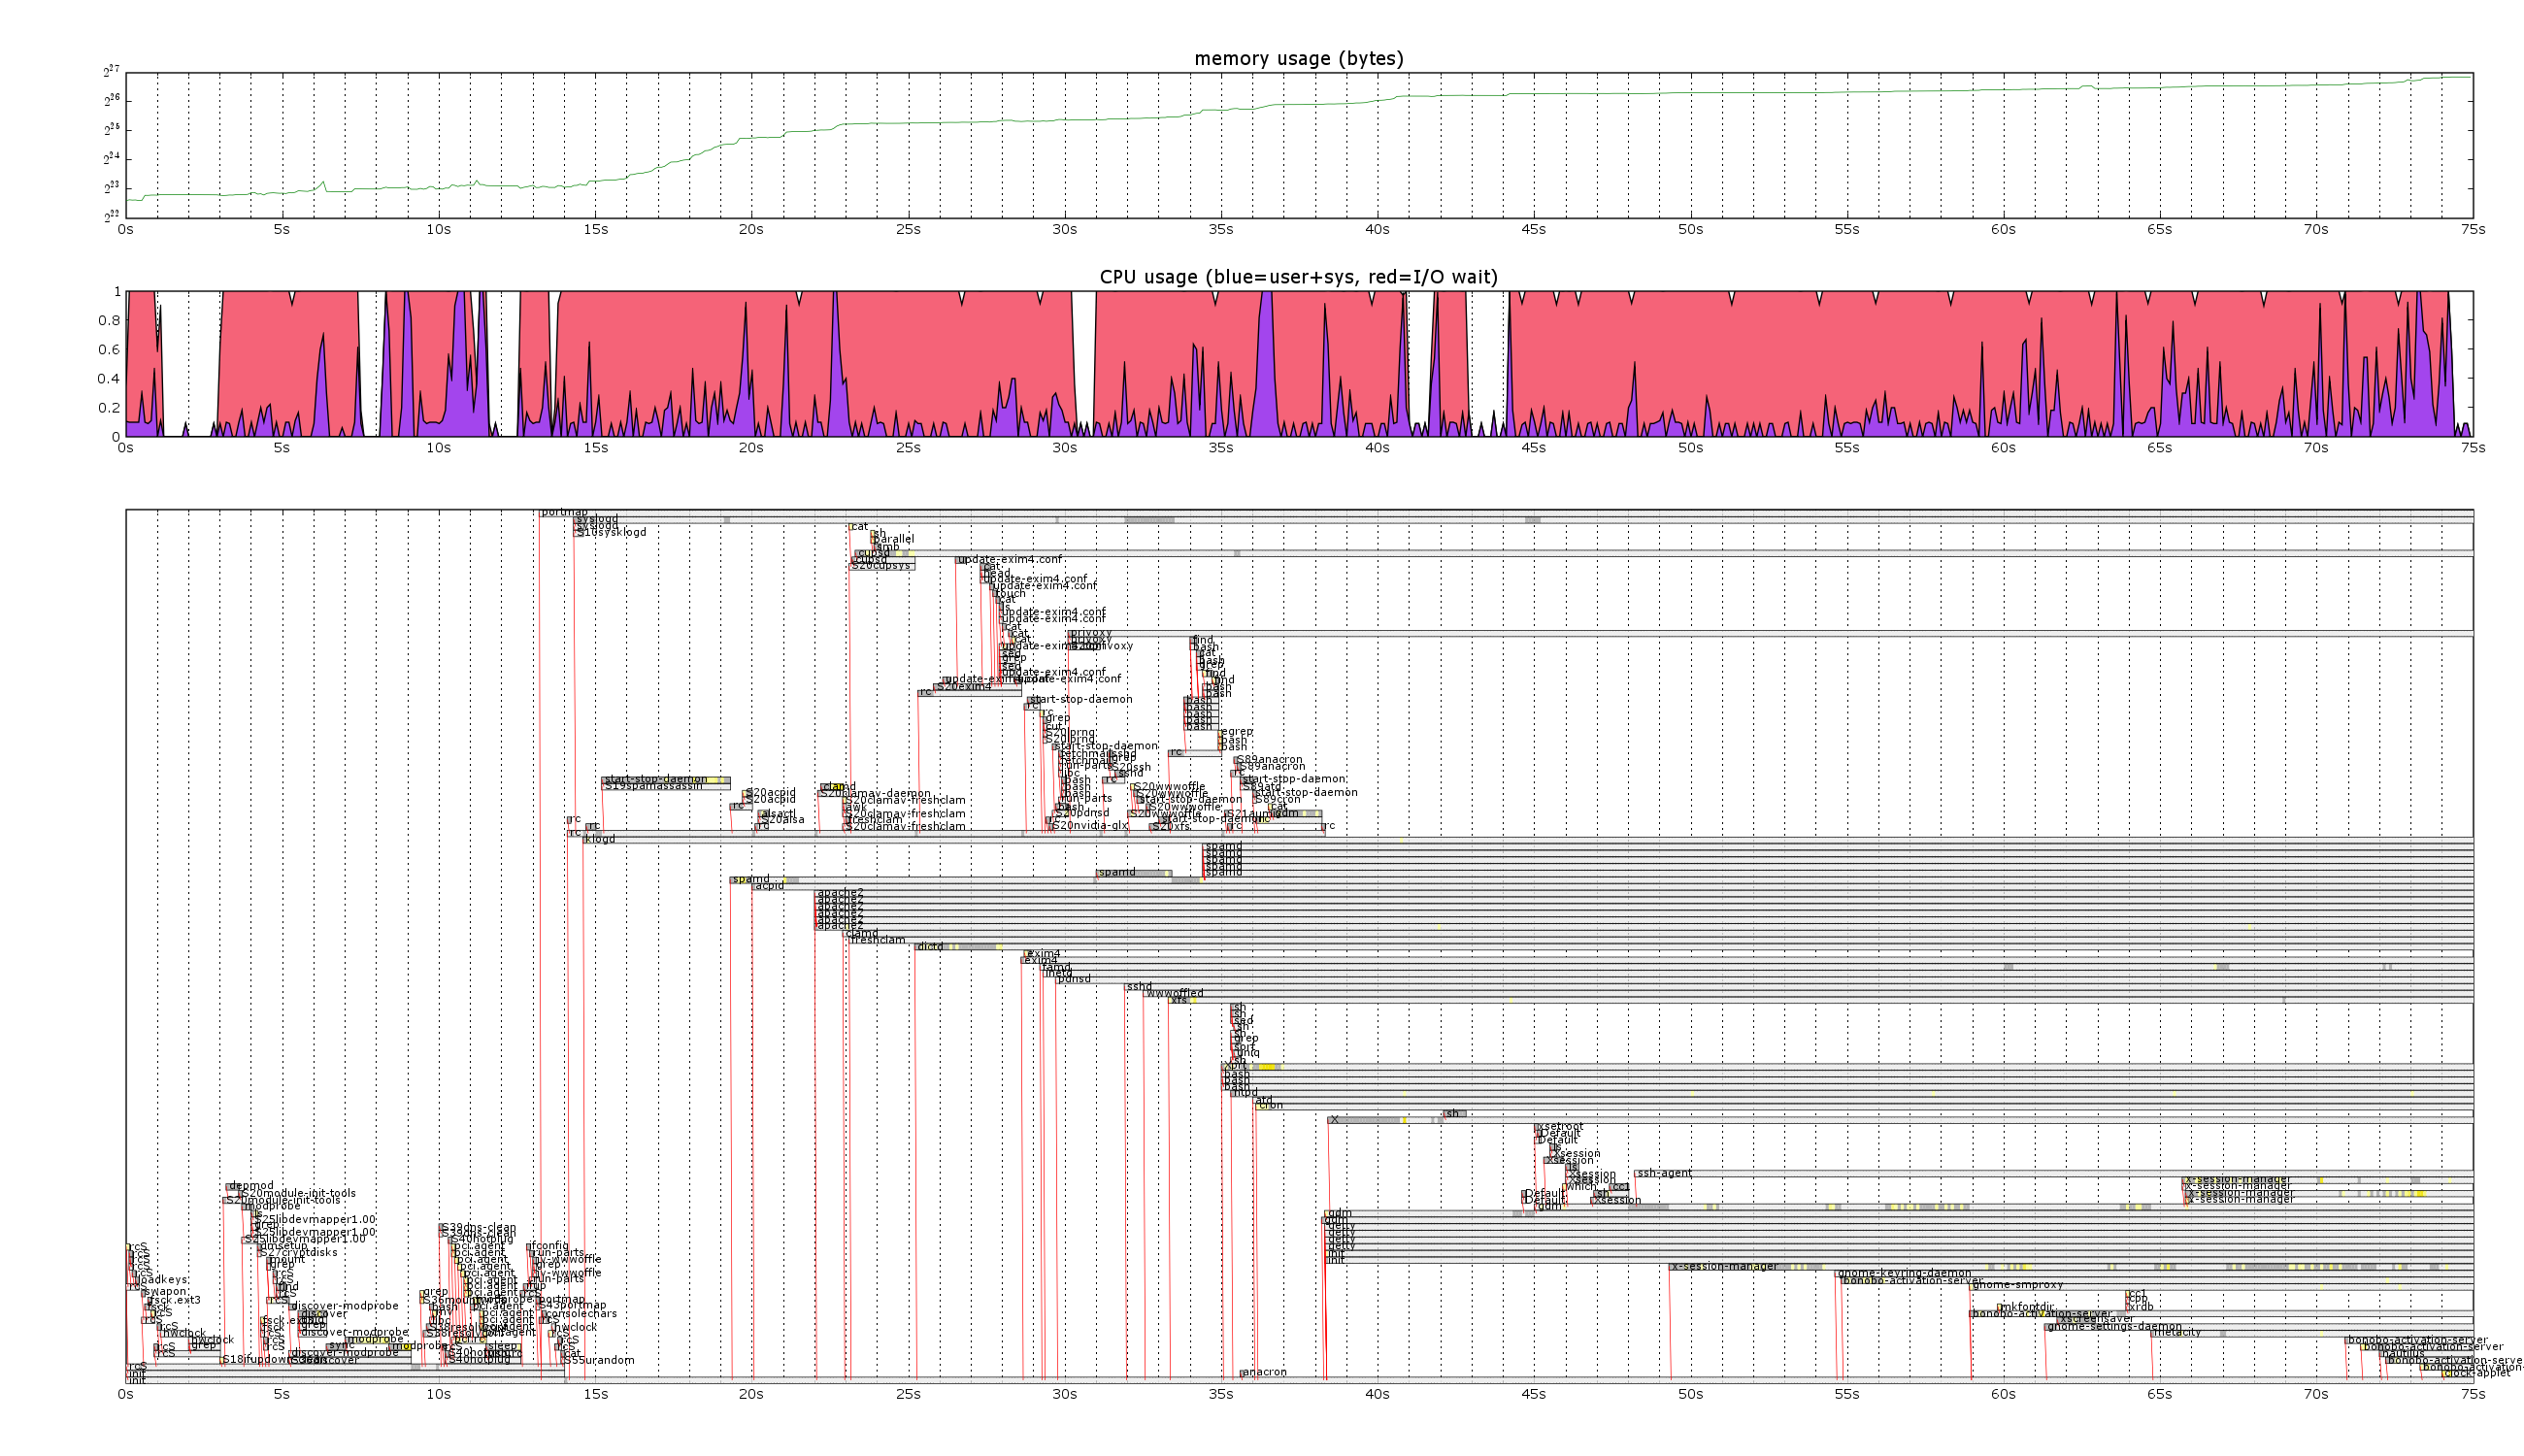Click the CPU usage chart title
Screen dimensions: 2524x1456
coord(1298,277)
